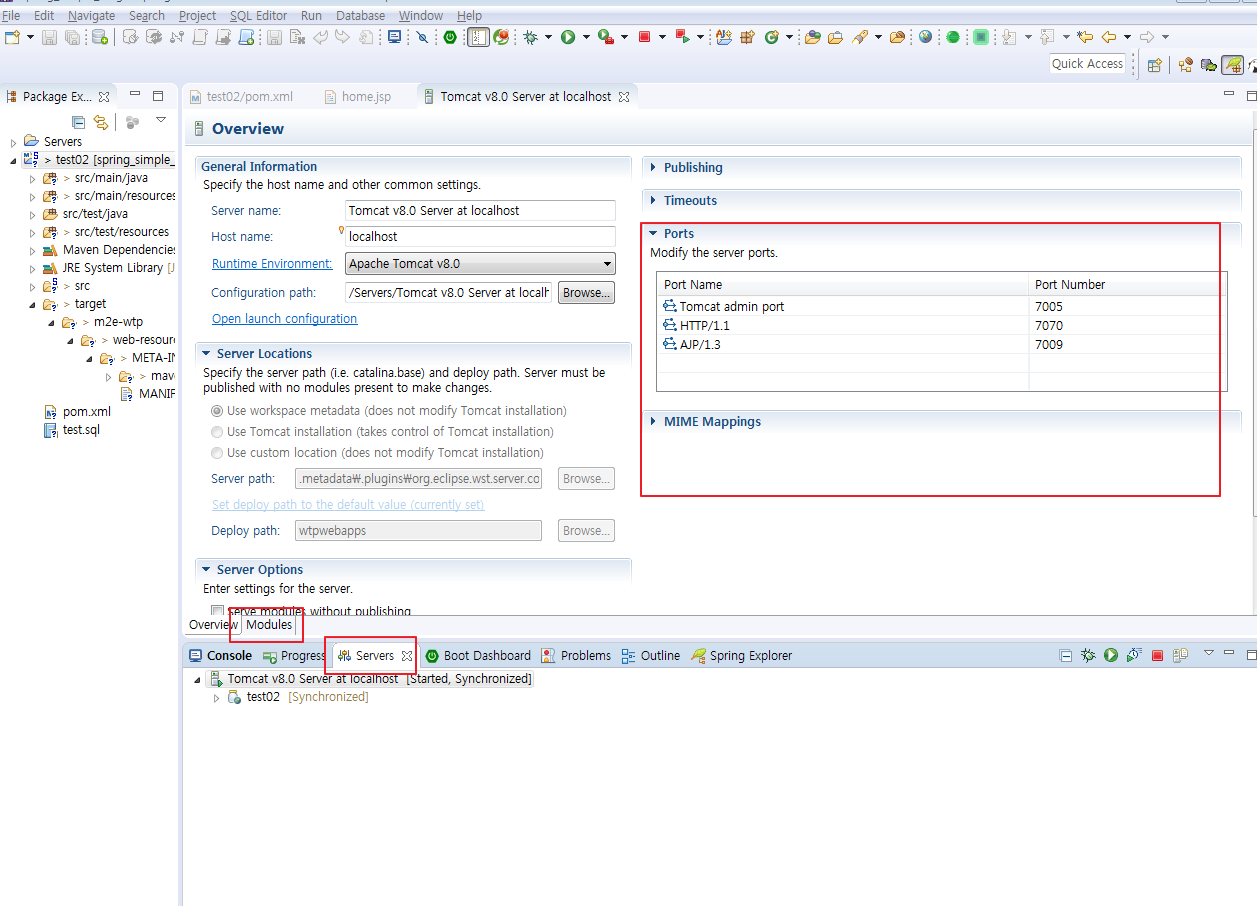Select Use workspace metadata radio button
The height and width of the screenshot is (906, 1257).
tap(217, 411)
